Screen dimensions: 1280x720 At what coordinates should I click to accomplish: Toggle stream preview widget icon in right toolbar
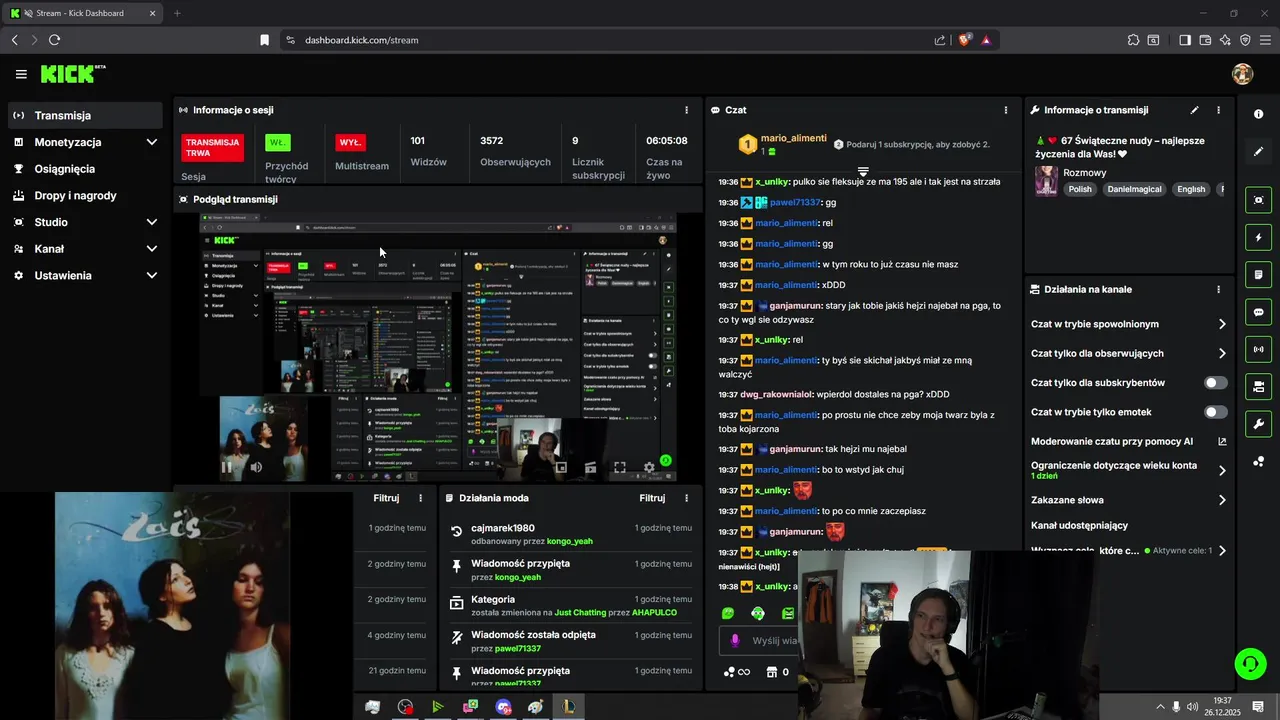1259,200
